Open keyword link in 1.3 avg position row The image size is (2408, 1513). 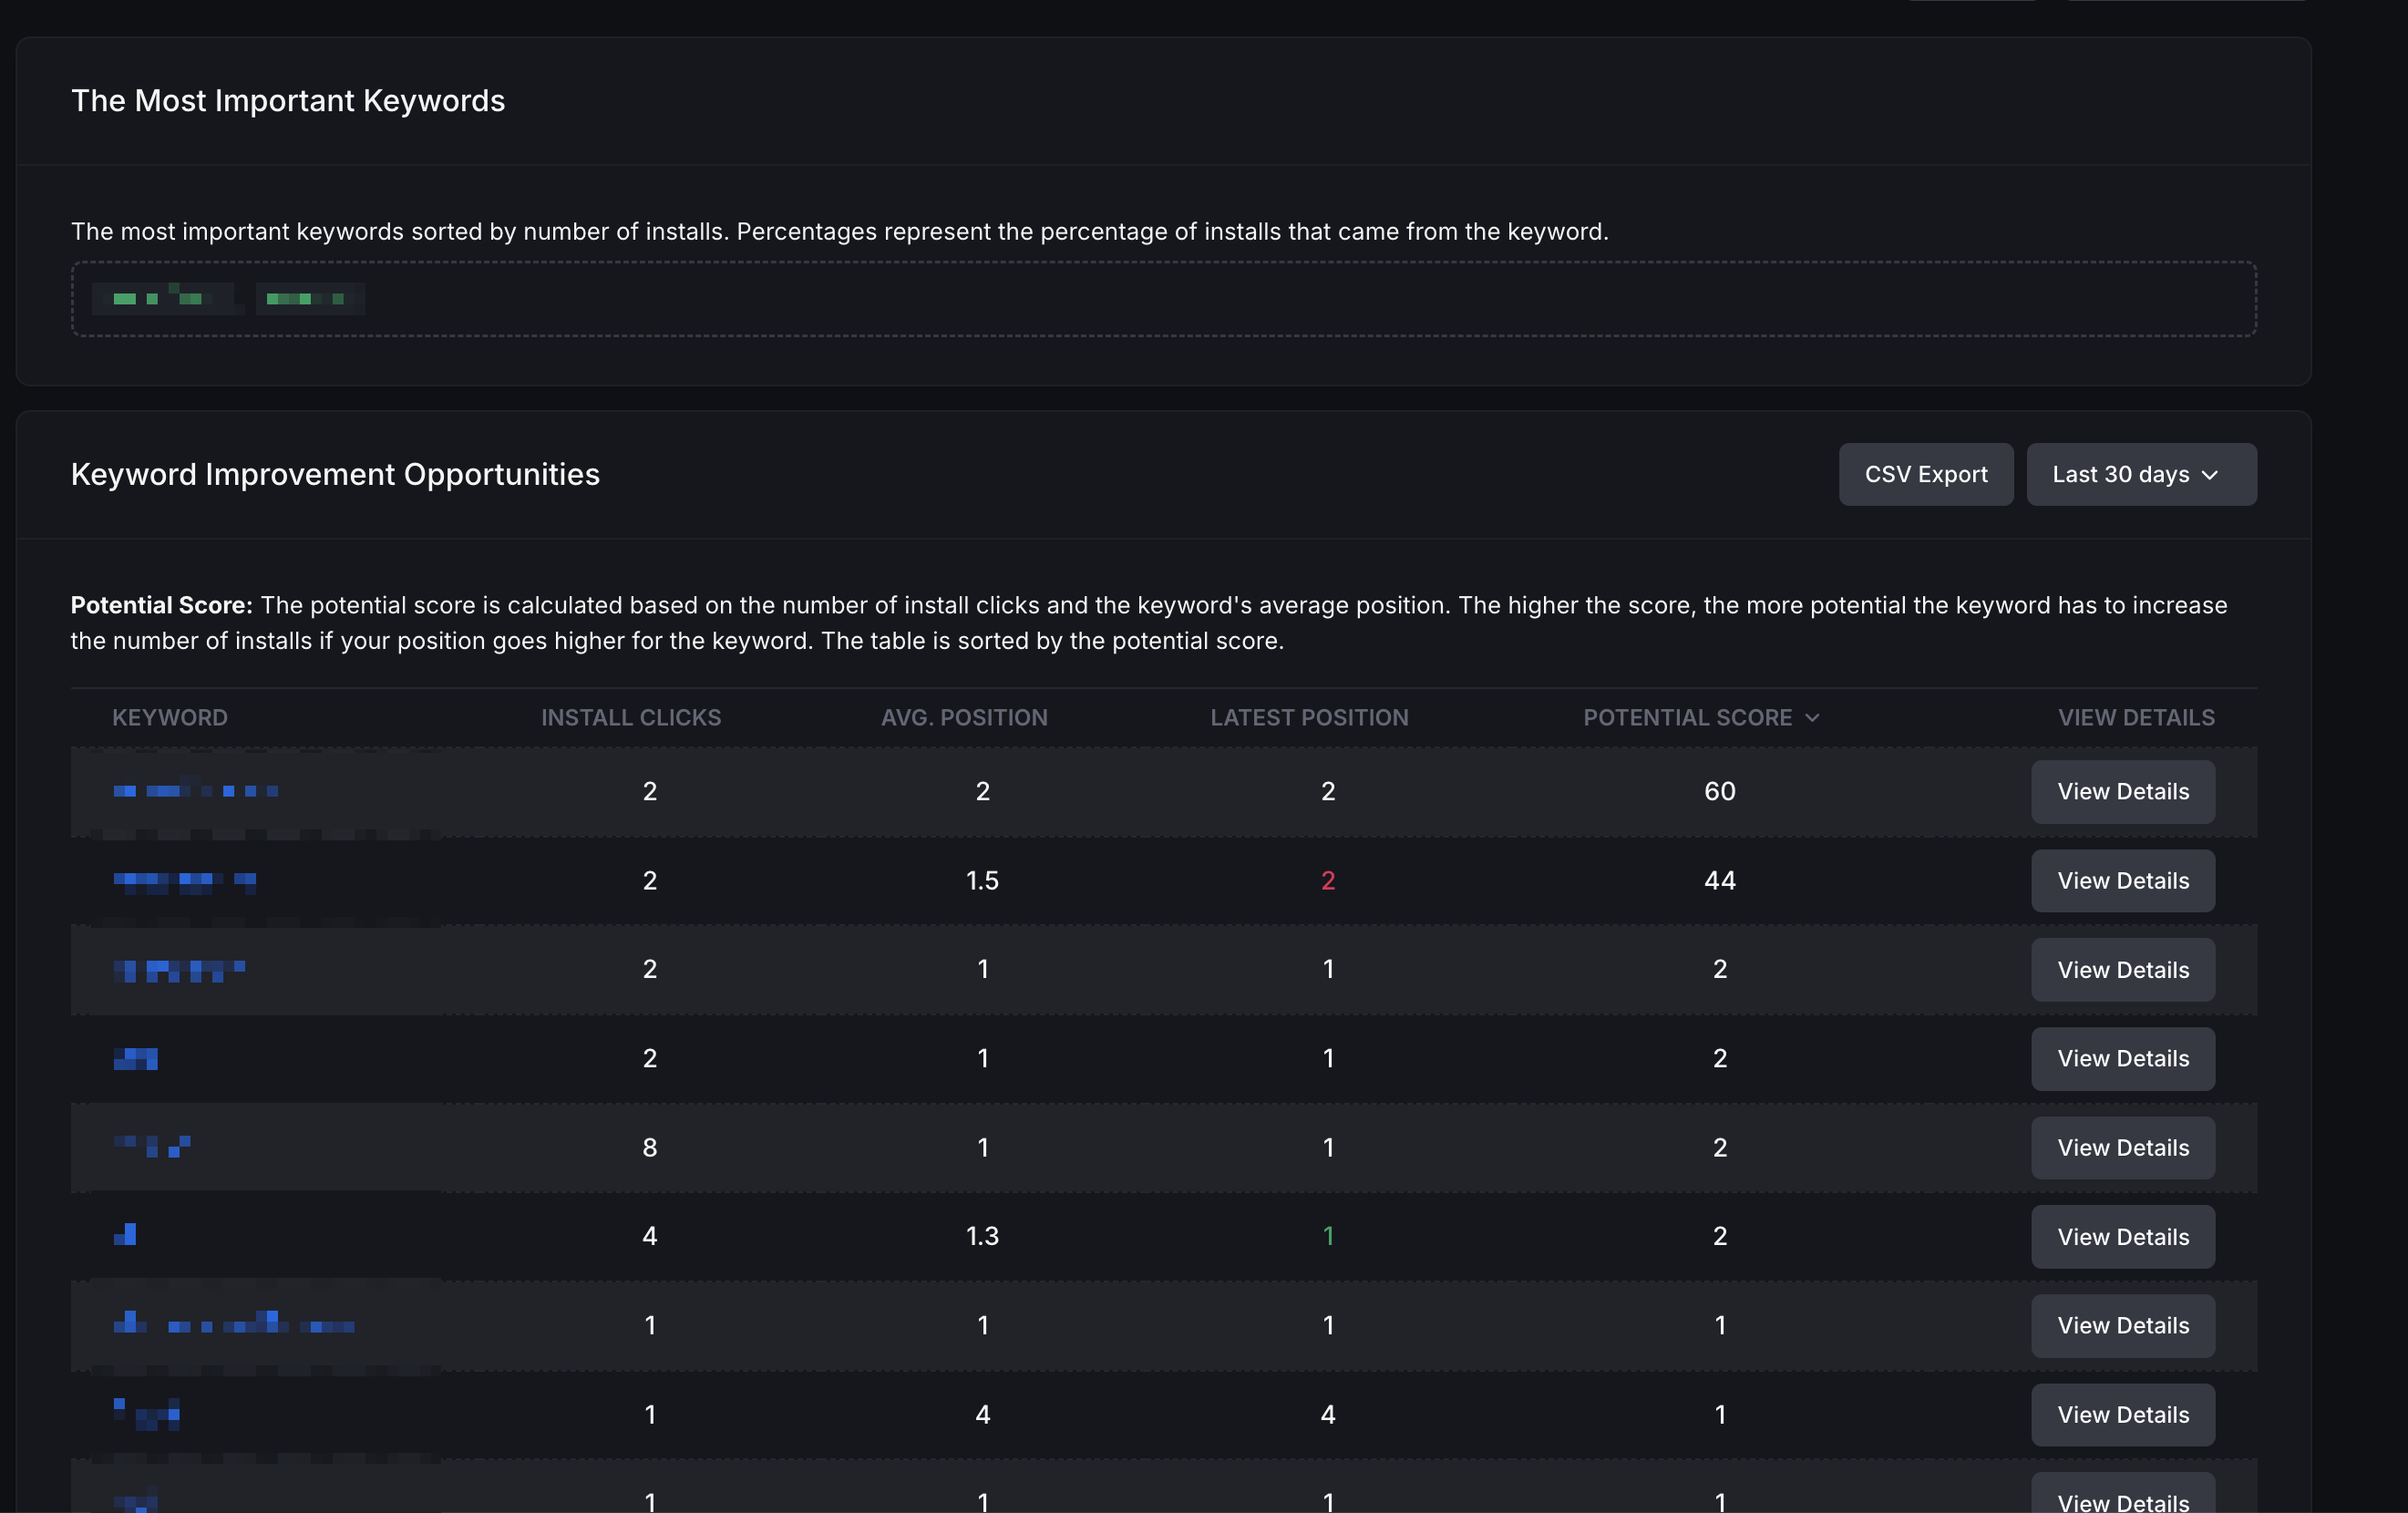point(125,1235)
